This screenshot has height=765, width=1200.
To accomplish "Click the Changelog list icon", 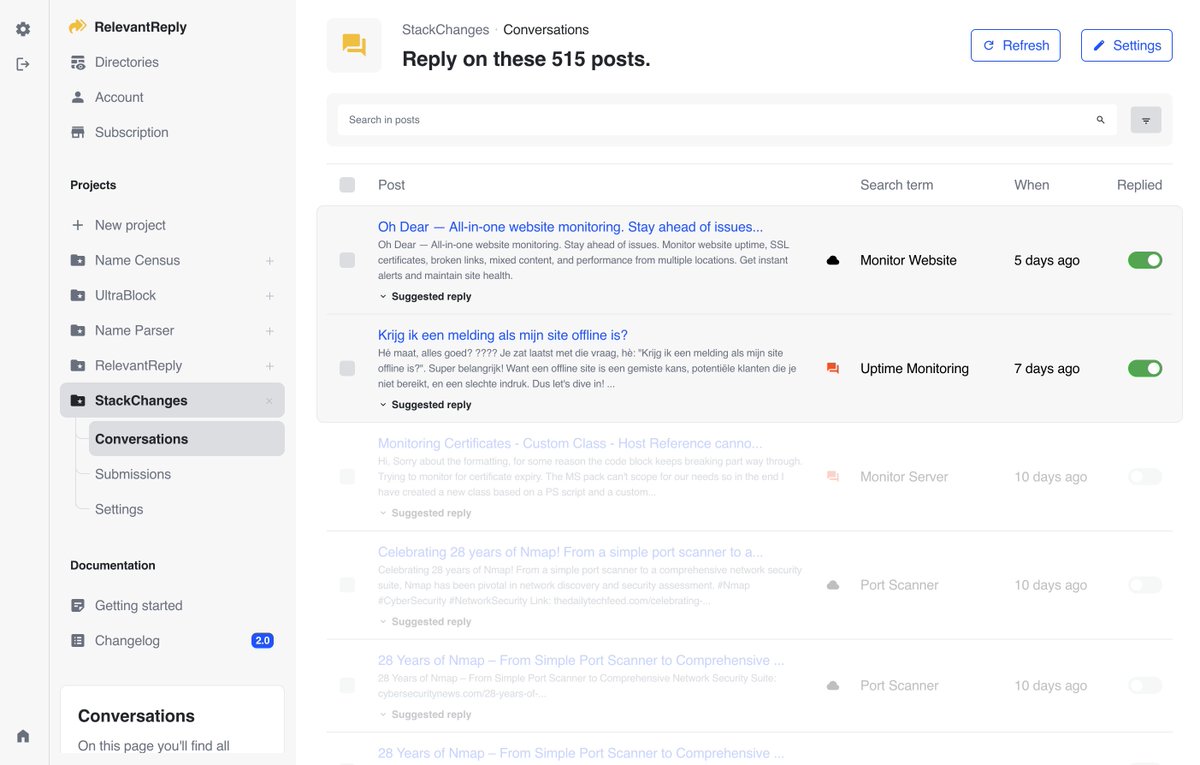I will (x=78, y=640).
